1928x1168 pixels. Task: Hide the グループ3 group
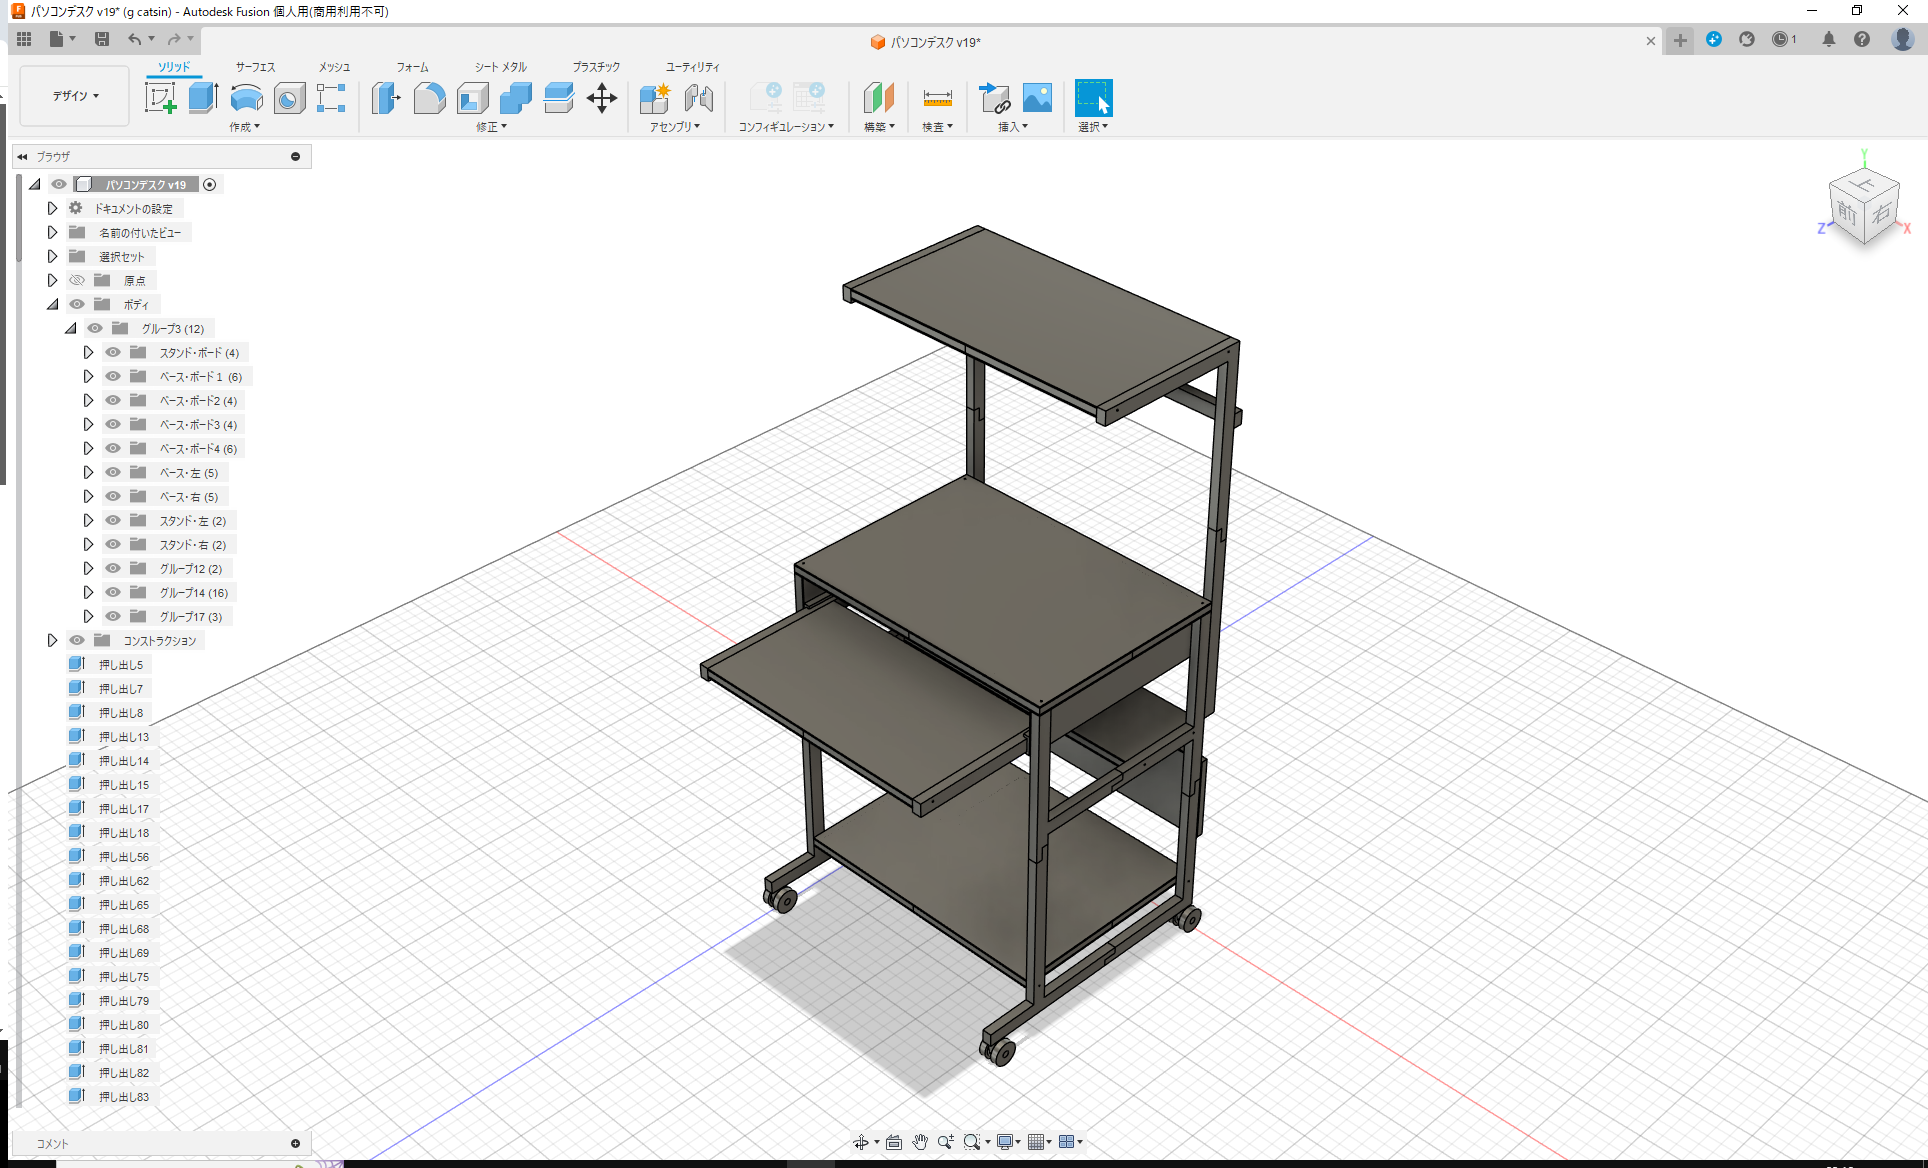(x=95, y=328)
